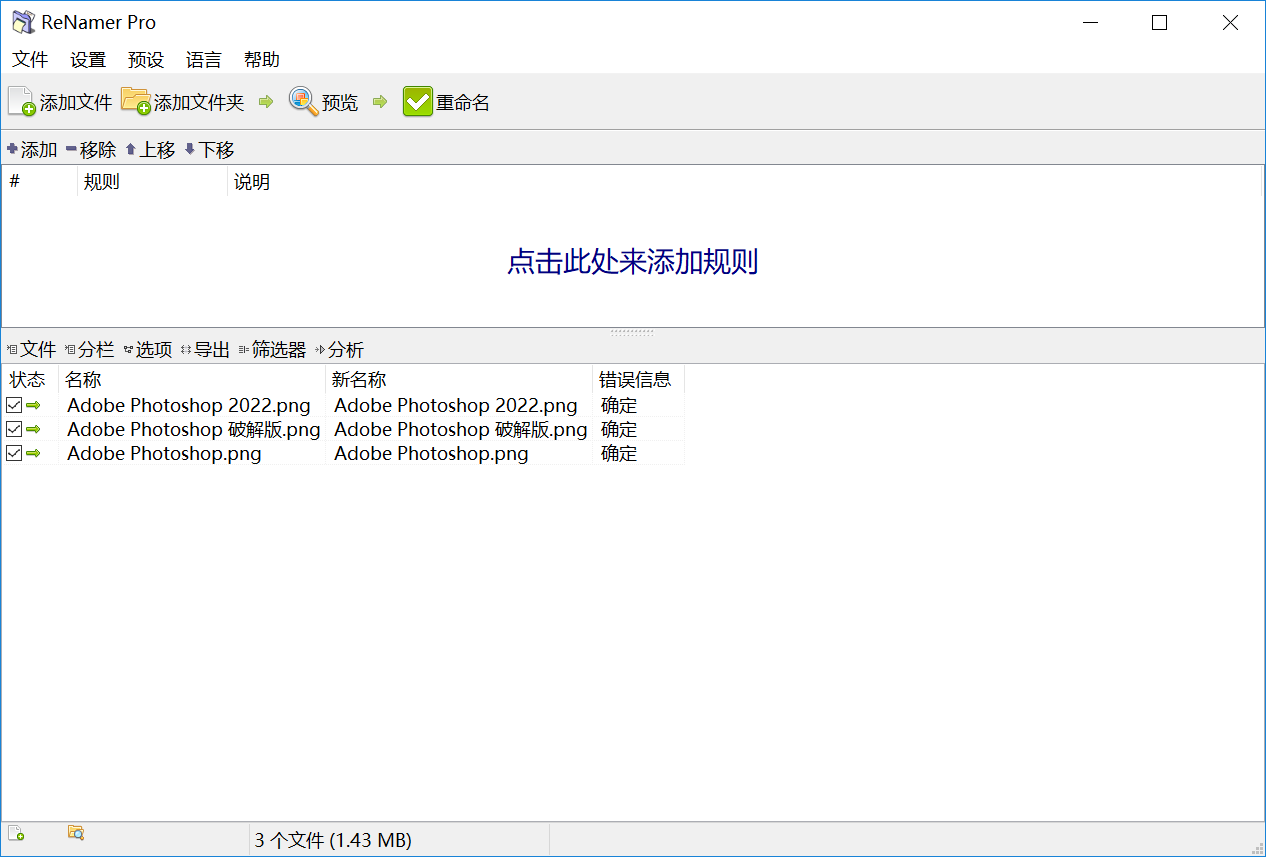Click the window resize grip corner
The image size is (1266, 857).
tap(1256, 847)
